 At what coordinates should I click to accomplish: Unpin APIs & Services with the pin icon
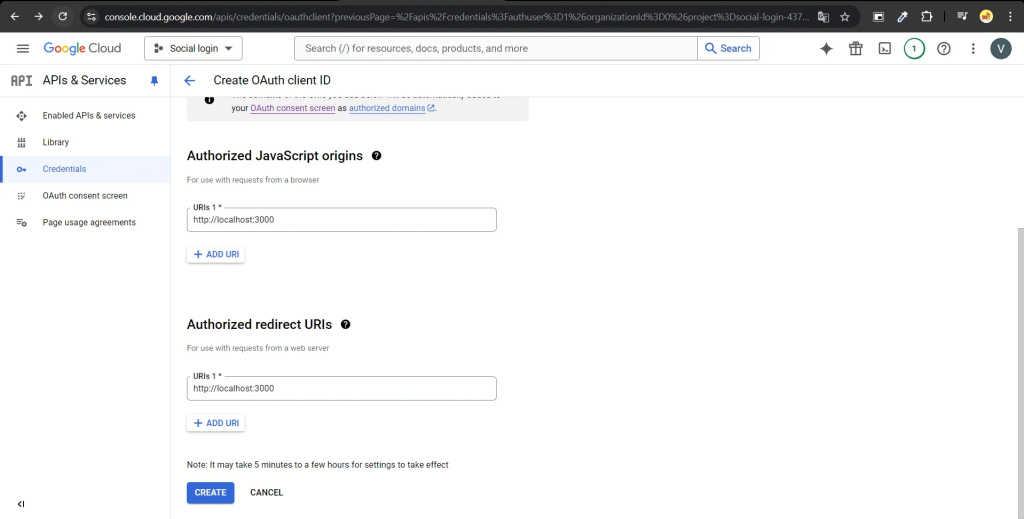tap(154, 80)
